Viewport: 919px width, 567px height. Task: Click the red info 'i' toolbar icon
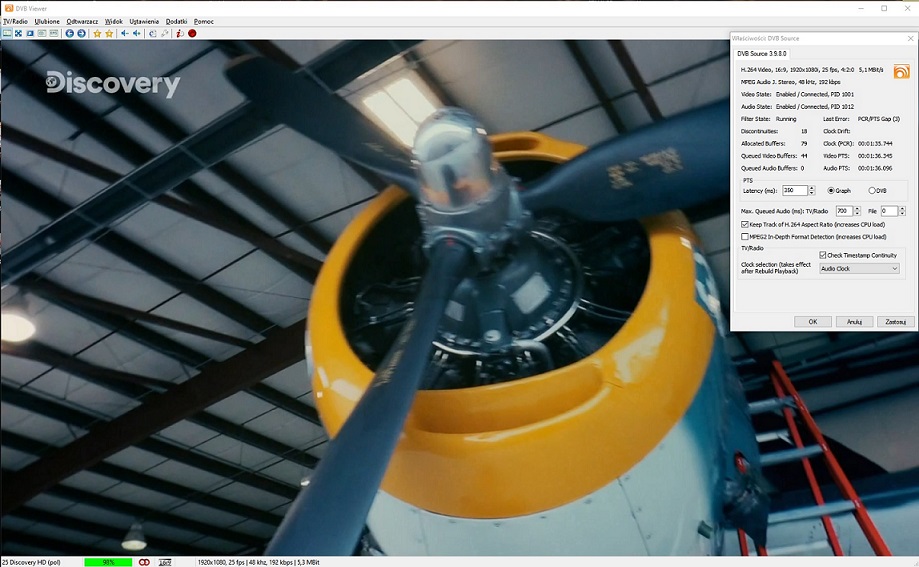pos(180,33)
